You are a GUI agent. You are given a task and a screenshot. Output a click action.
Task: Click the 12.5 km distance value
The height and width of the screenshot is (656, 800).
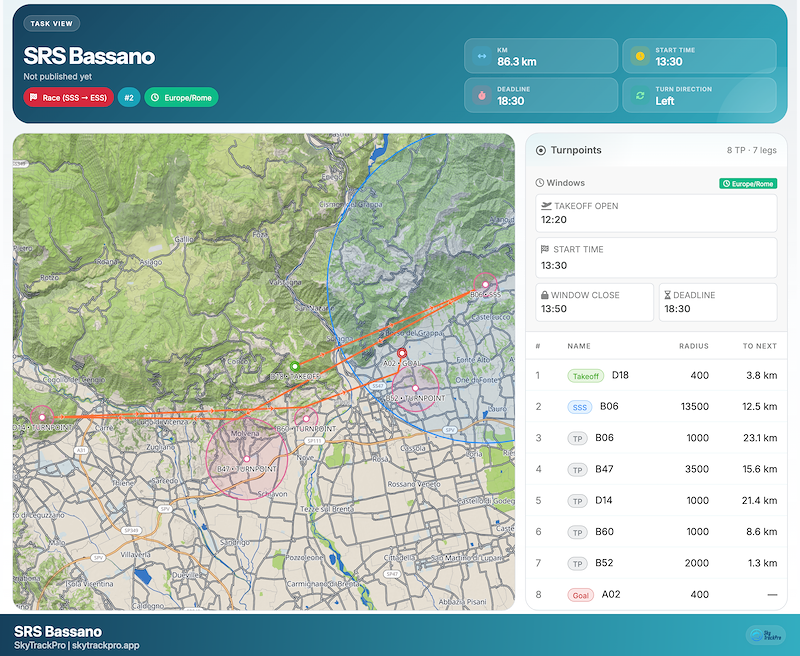(760, 407)
